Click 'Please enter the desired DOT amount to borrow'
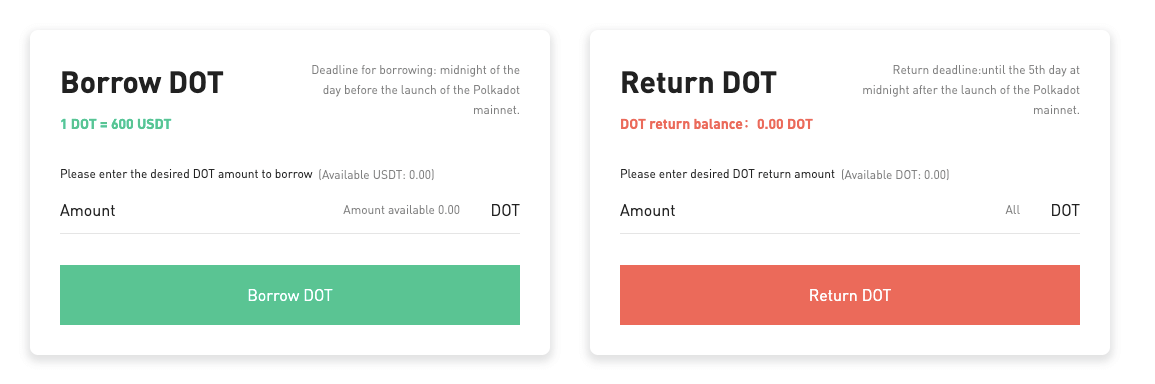Image resolution: width=1155 pixels, height=384 pixels. click(x=186, y=175)
